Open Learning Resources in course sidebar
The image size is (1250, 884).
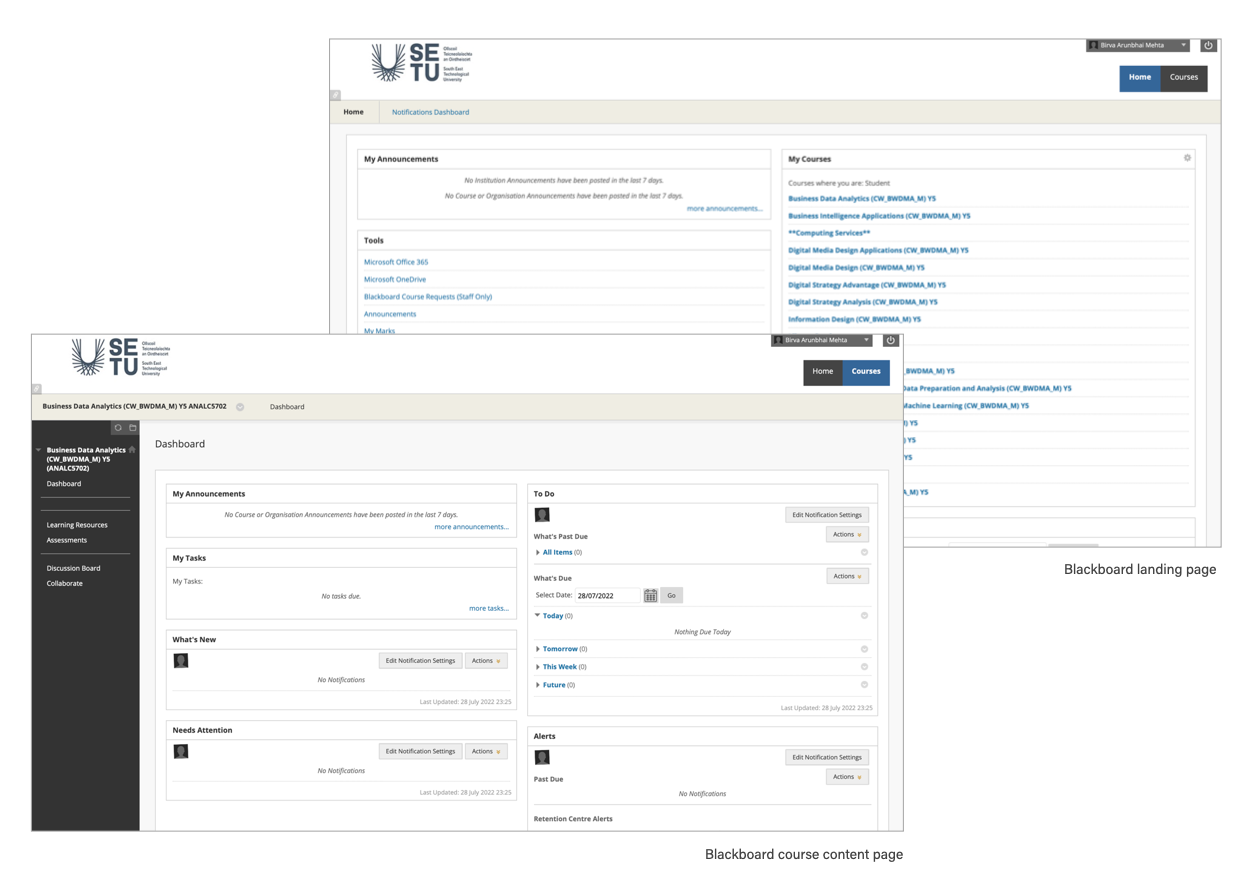pyautogui.click(x=77, y=525)
